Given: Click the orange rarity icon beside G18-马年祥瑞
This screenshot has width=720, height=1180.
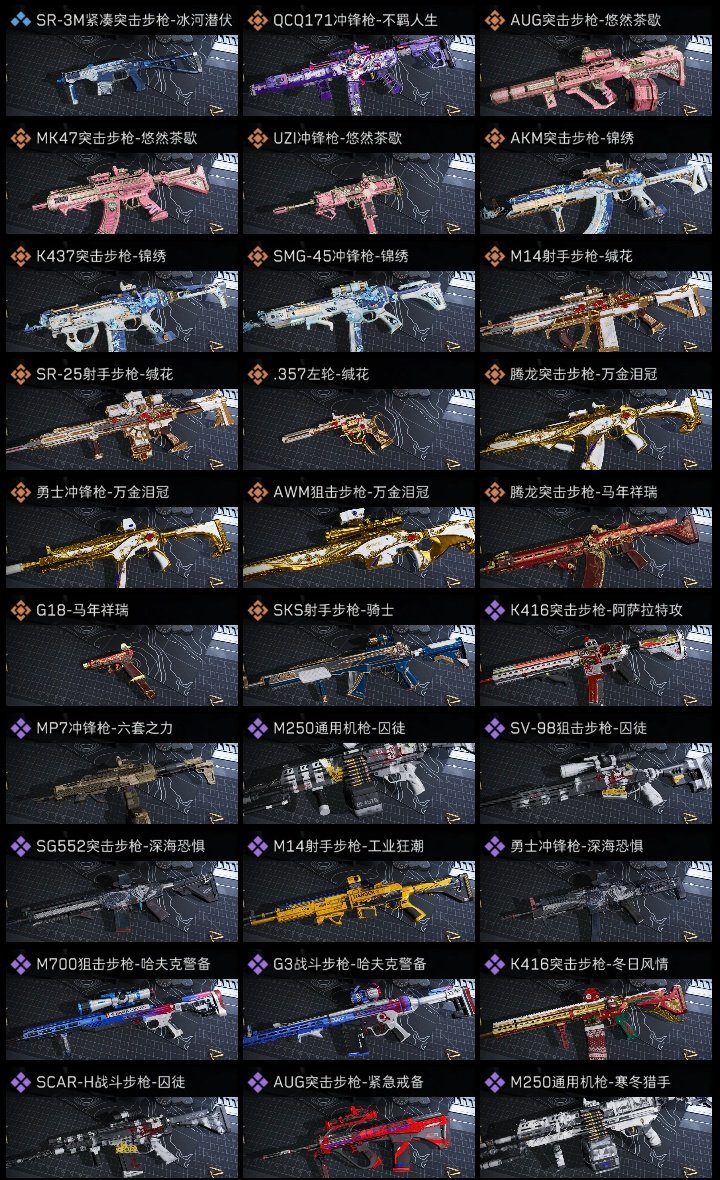Looking at the screenshot, I should click(x=20, y=610).
